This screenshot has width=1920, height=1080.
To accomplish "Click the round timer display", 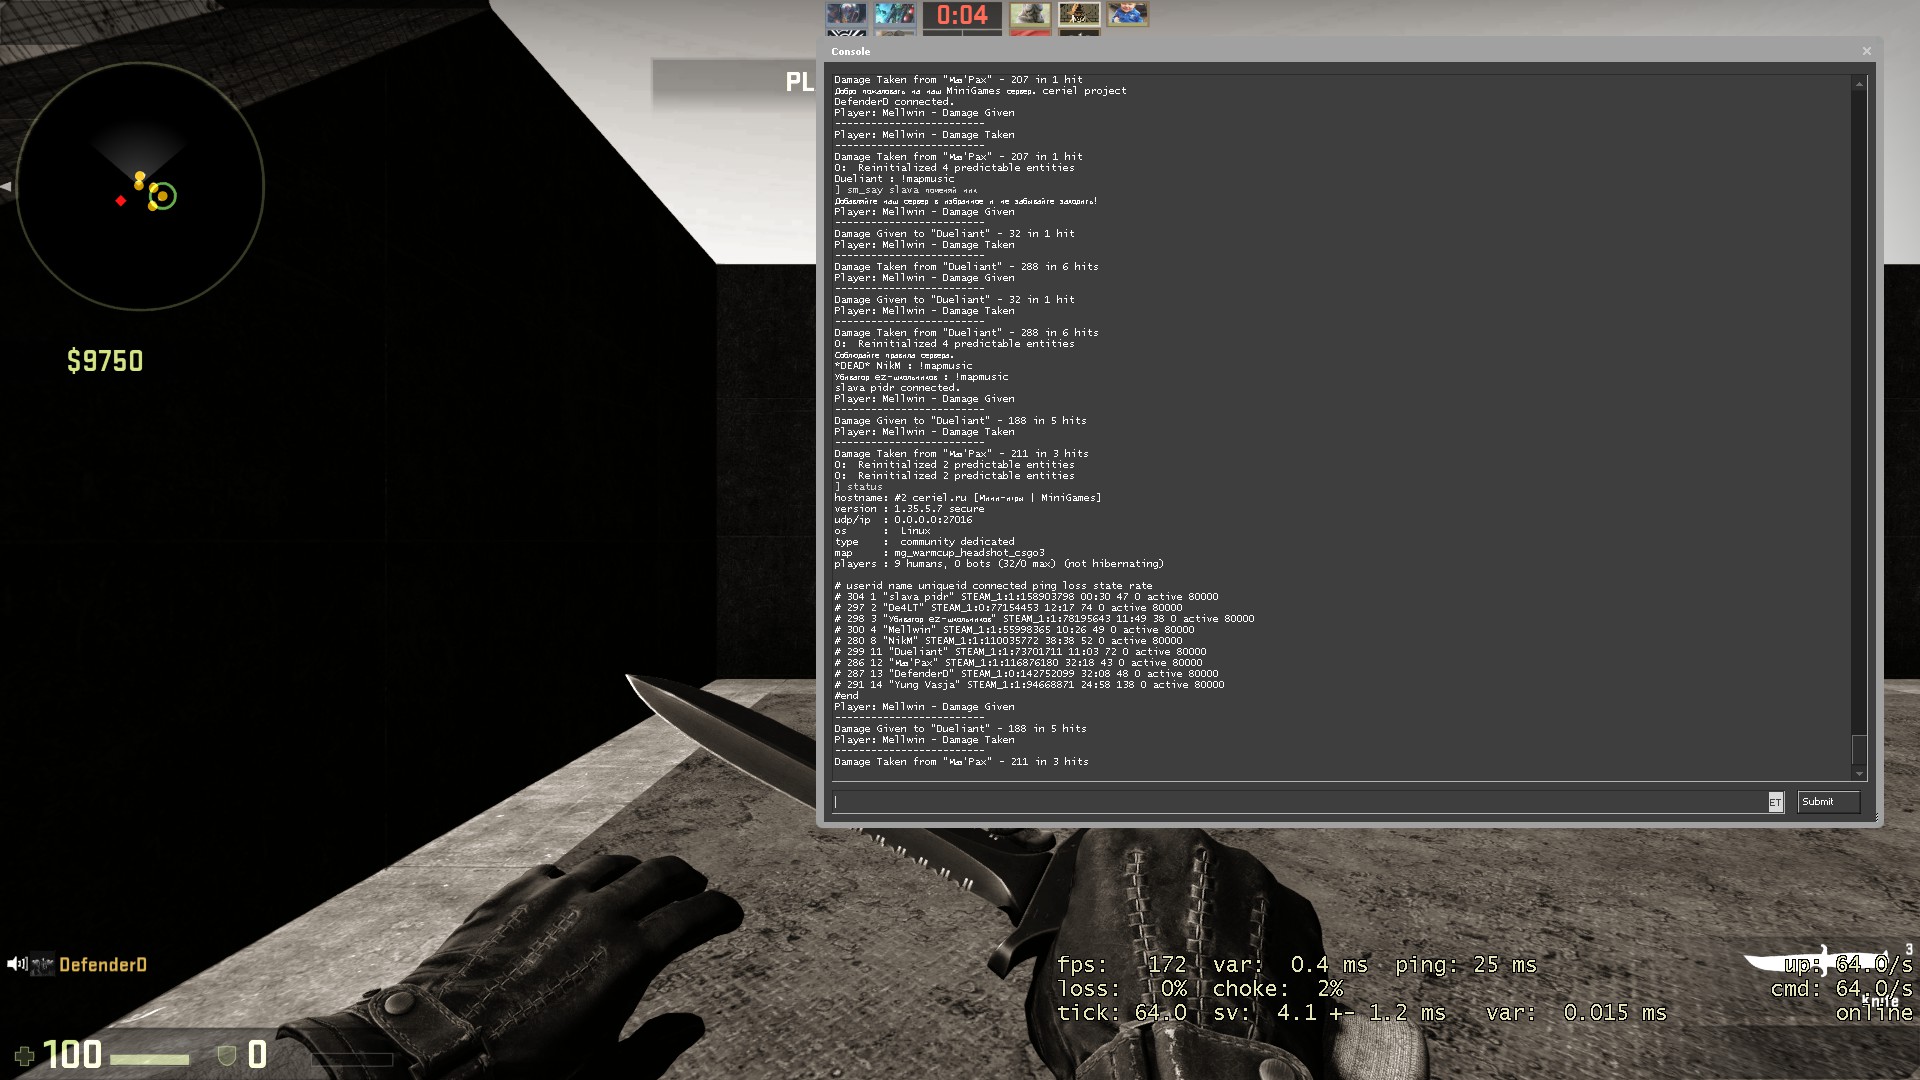I will (962, 15).
